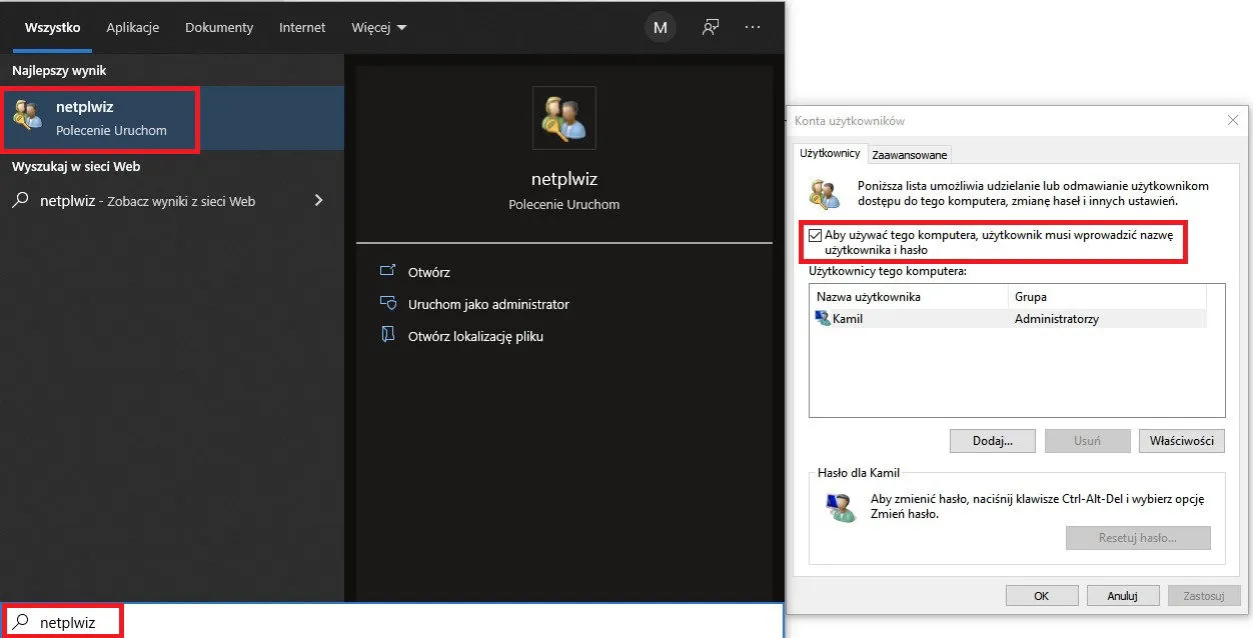Switch to the Zaawansowane tab
The width and height of the screenshot is (1253, 638).
click(x=909, y=155)
